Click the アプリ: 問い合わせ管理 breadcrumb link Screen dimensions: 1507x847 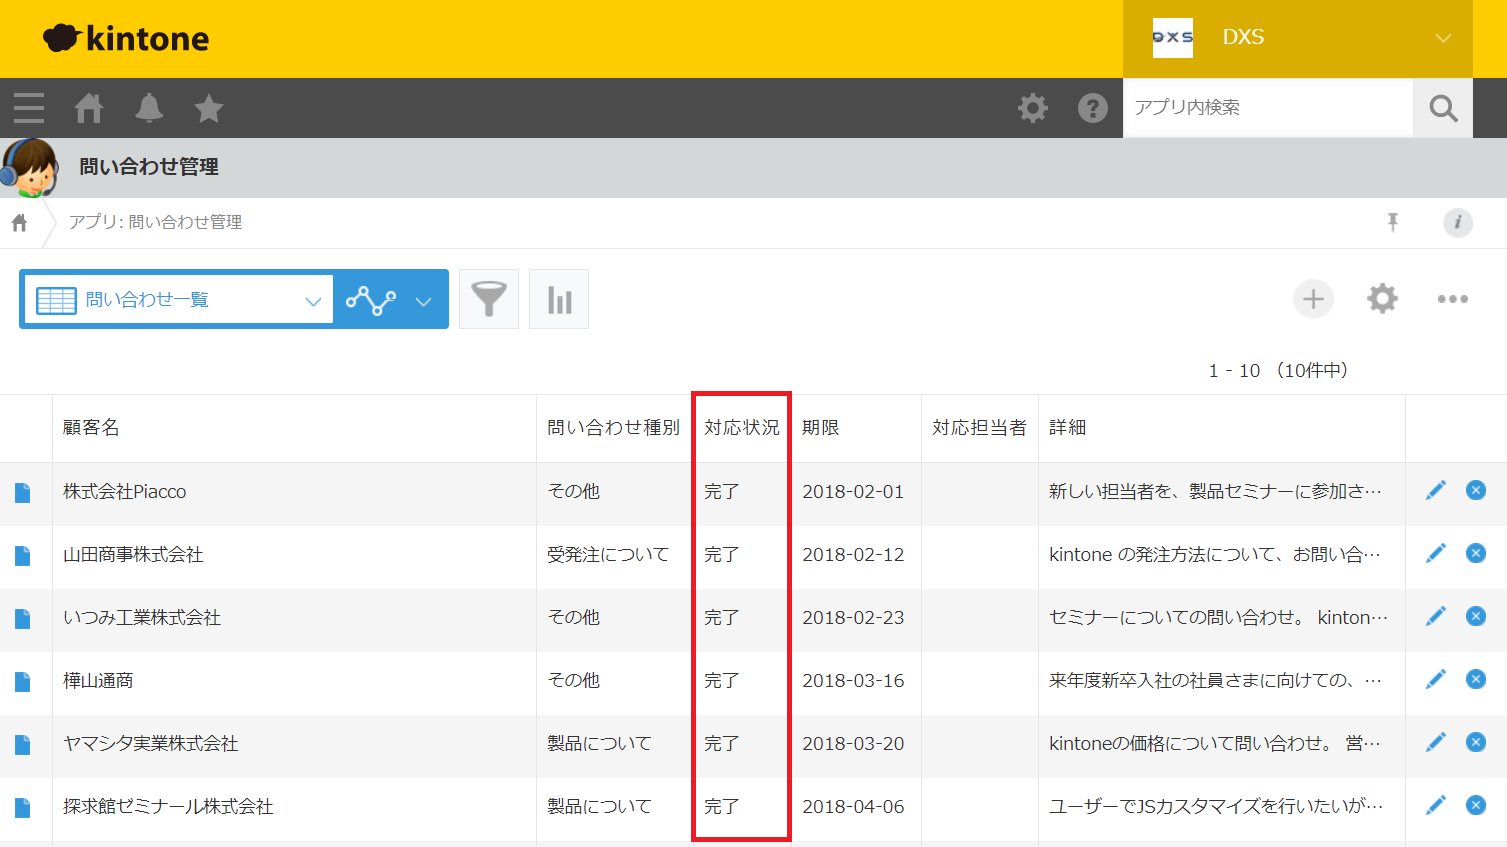pyautogui.click(x=155, y=222)
